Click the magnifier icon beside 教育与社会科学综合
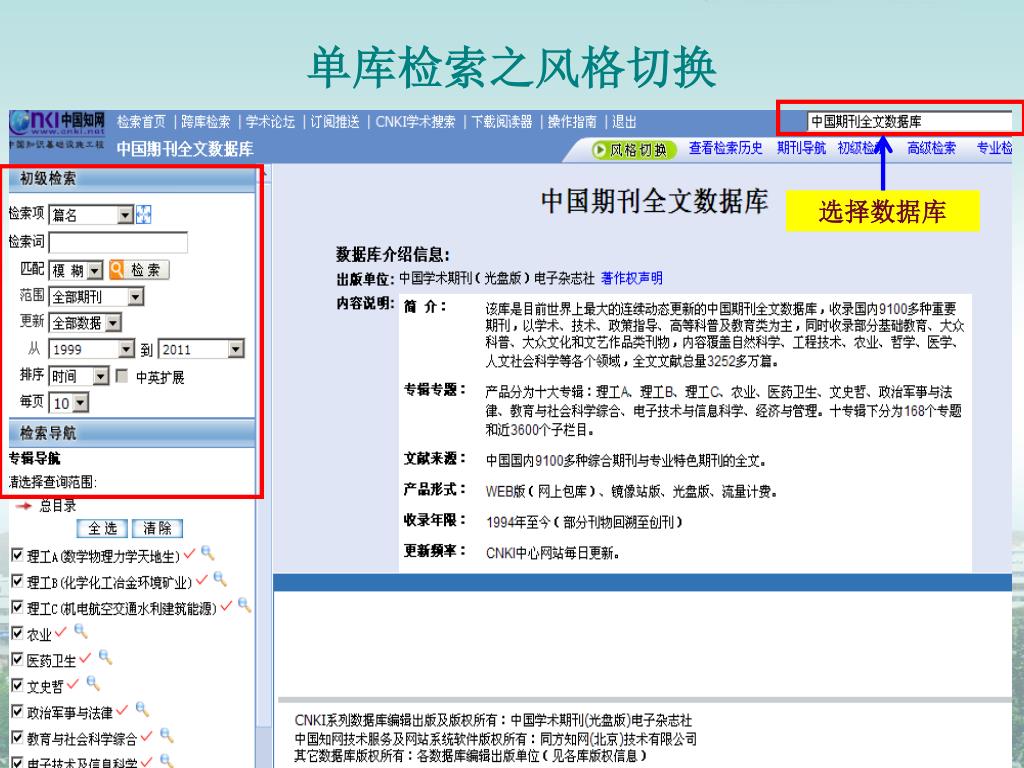The image size is (1024, 768). [x=167, y=735]
